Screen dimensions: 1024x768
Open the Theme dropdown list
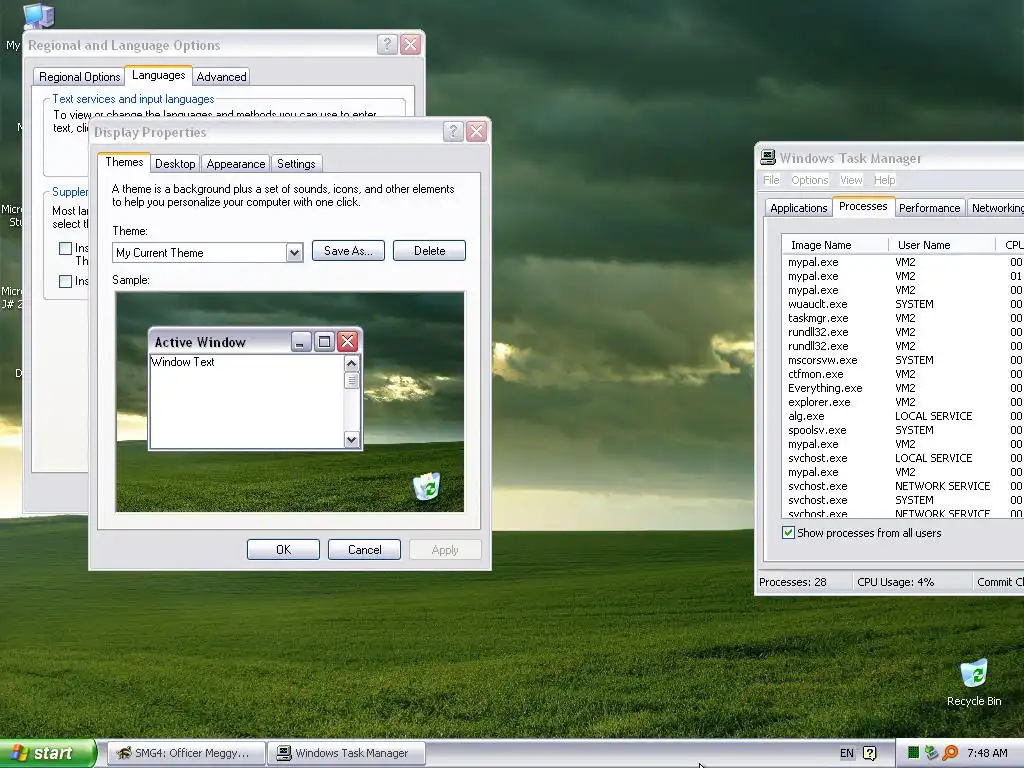tap(295, 252)
